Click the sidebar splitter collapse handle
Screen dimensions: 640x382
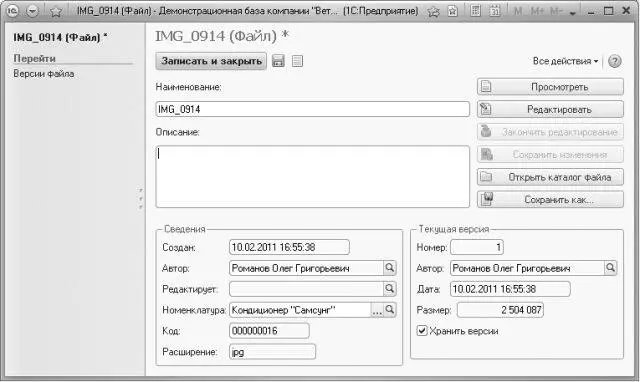pos(141,199)
